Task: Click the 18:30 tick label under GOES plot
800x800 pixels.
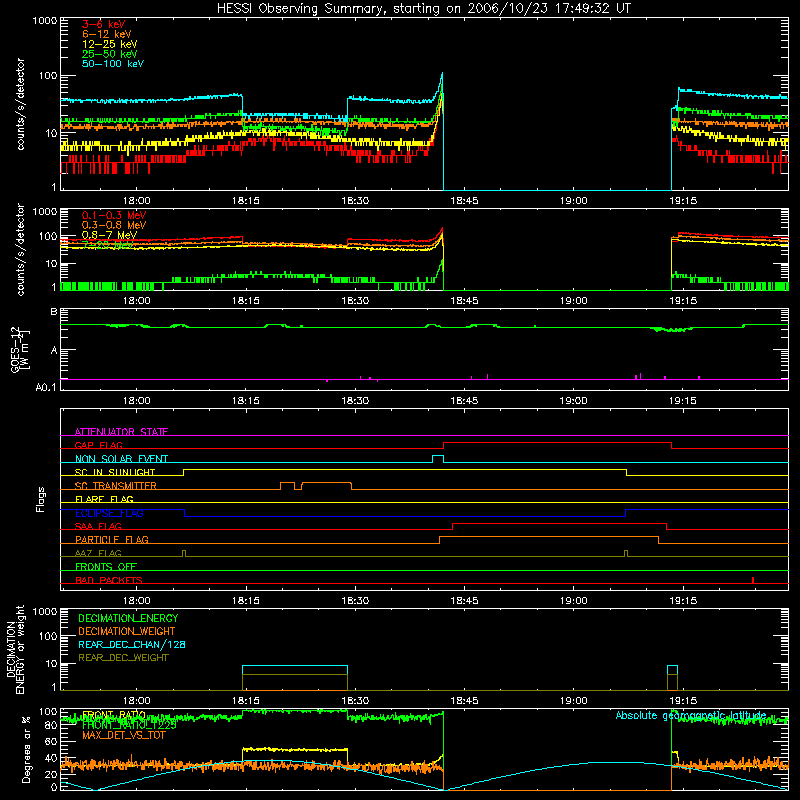Action: [355, 401]
